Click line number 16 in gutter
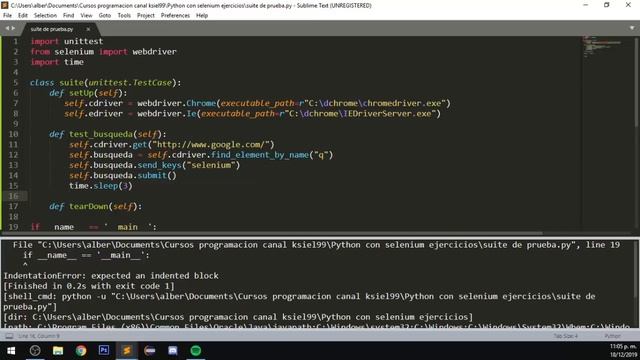Viewport: 640px width, 360px height. click(13, 196)
